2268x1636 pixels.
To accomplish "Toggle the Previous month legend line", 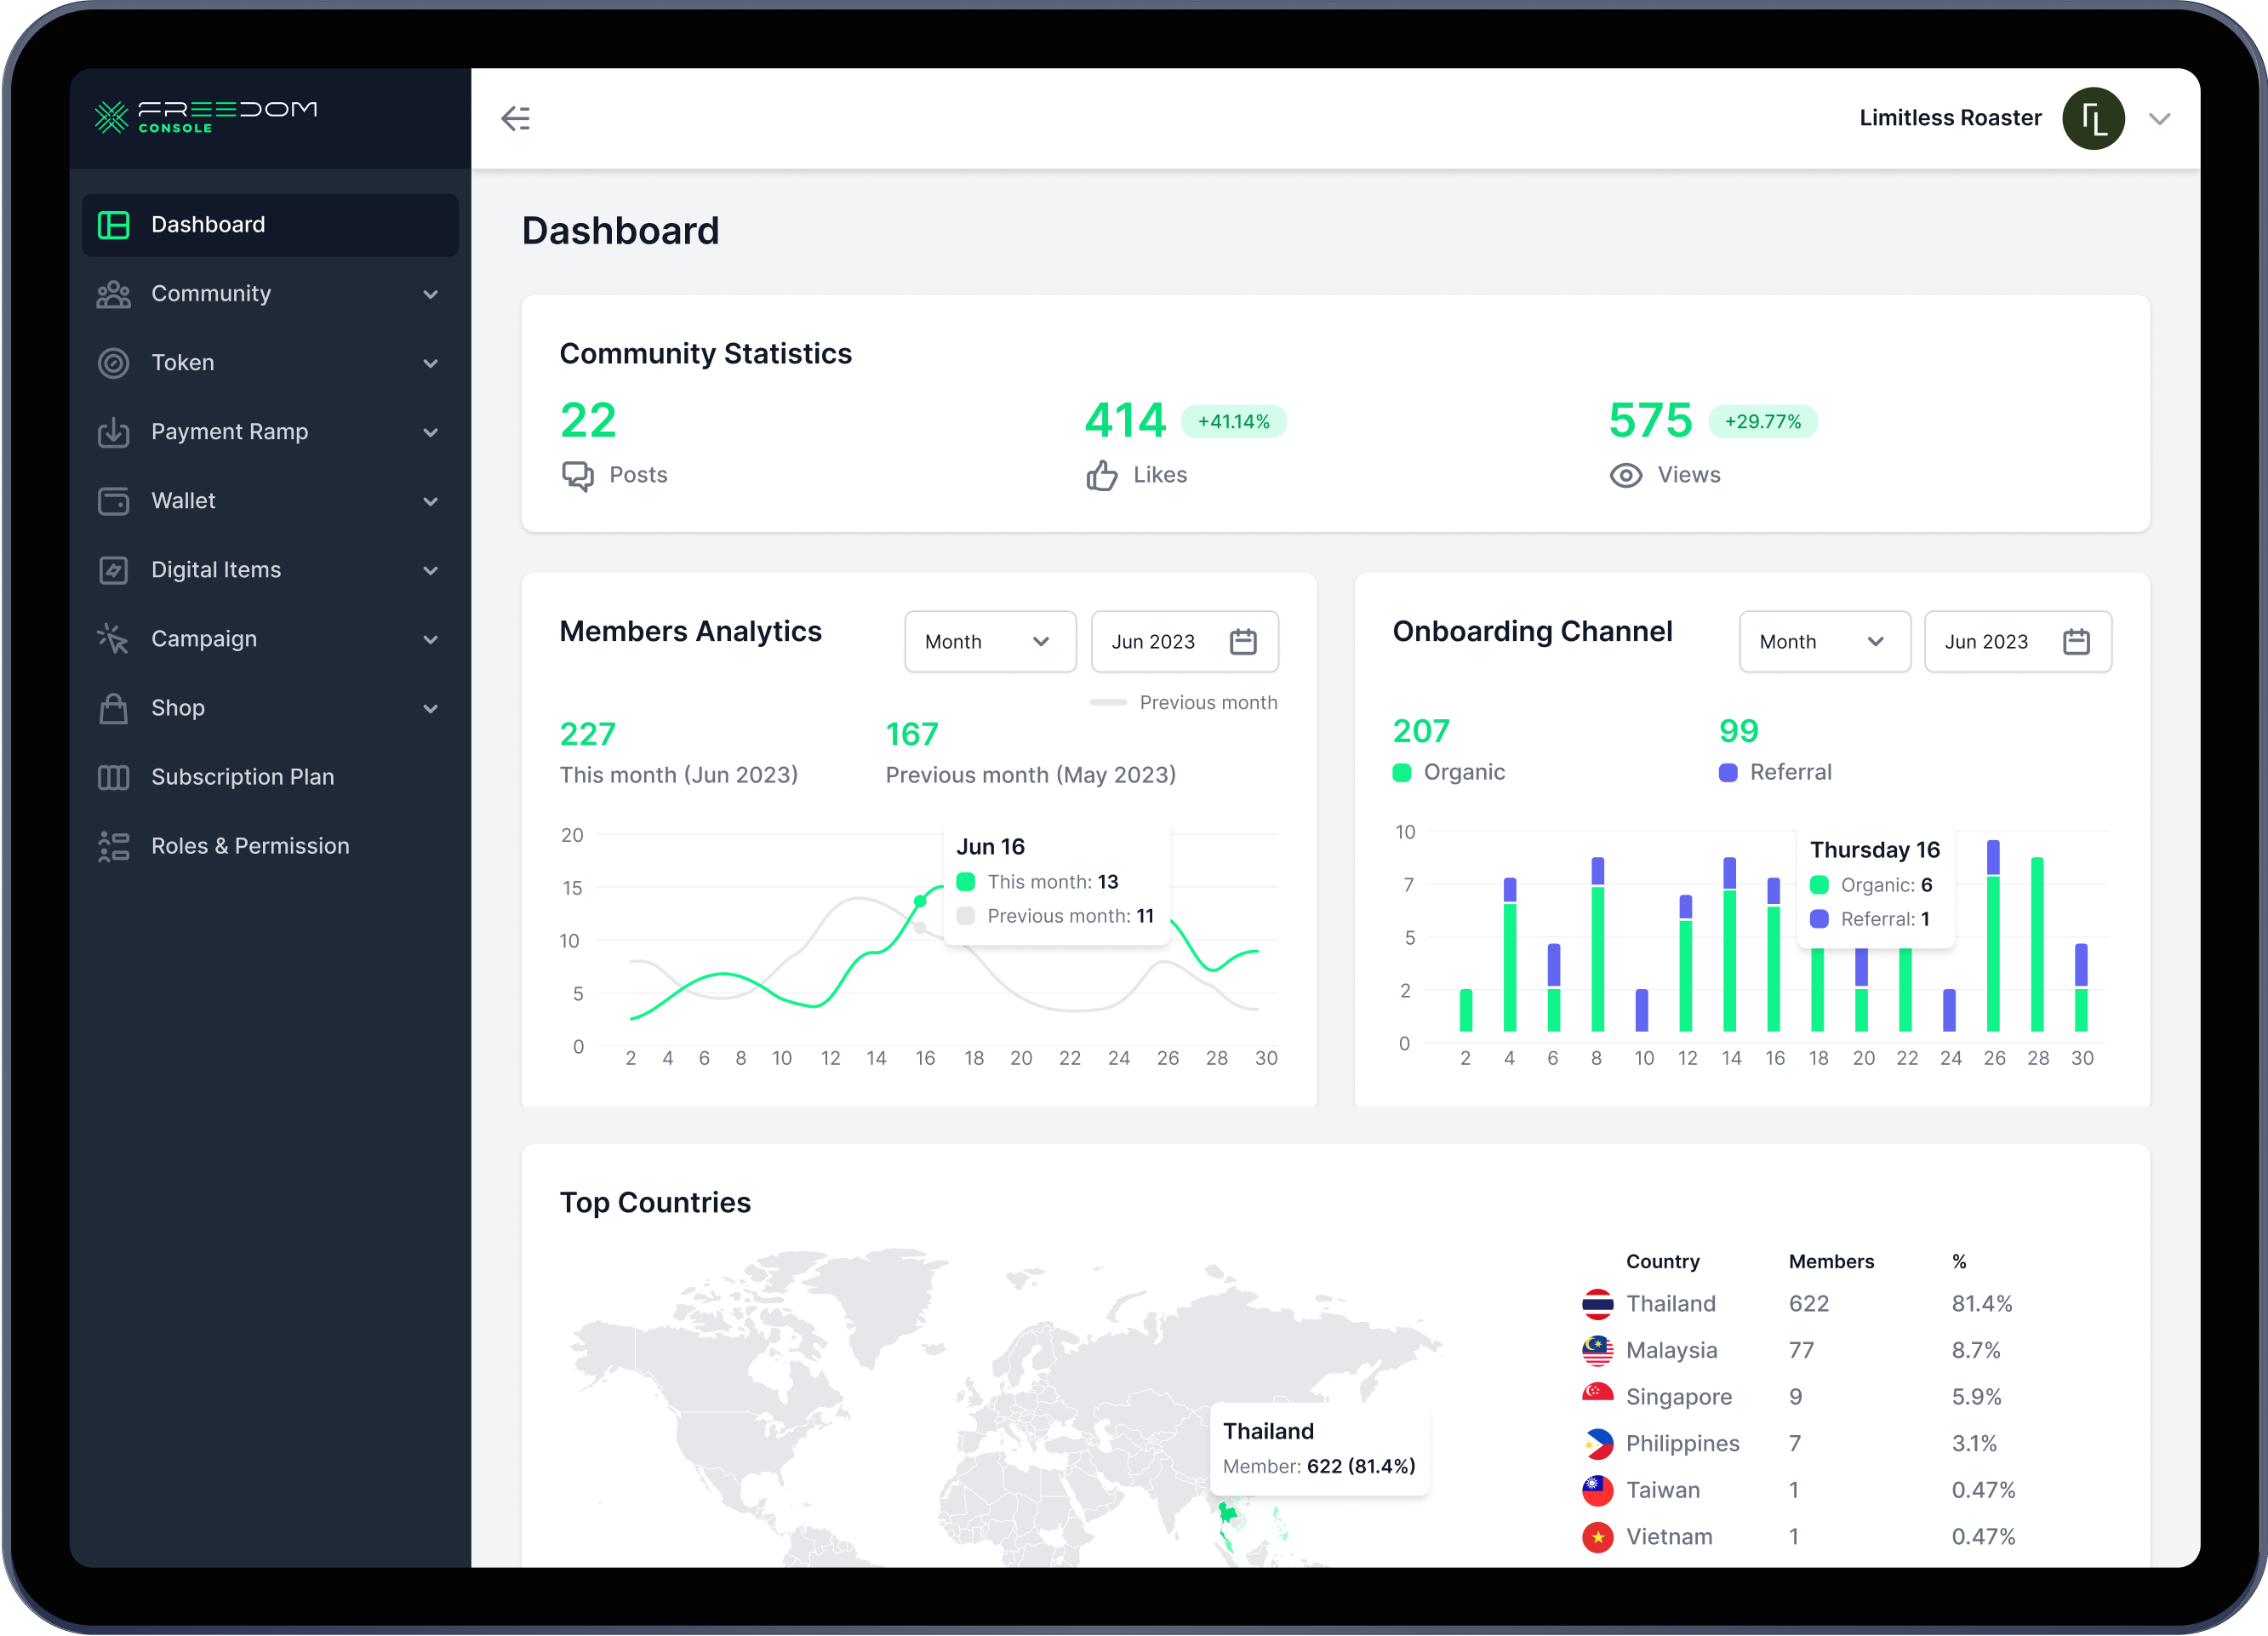I will [1183, 702].
